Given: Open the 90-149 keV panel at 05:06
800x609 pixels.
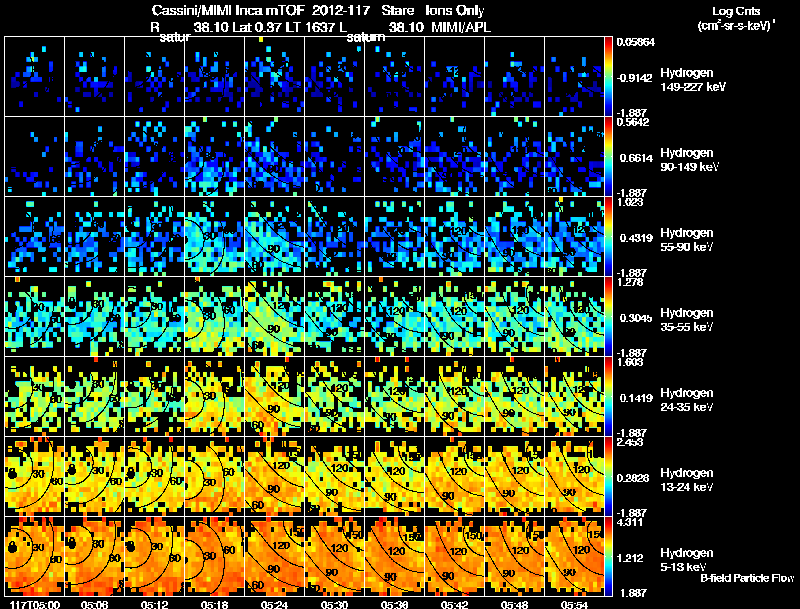Looking at the screenshot, I should click(x=95, y=157).
